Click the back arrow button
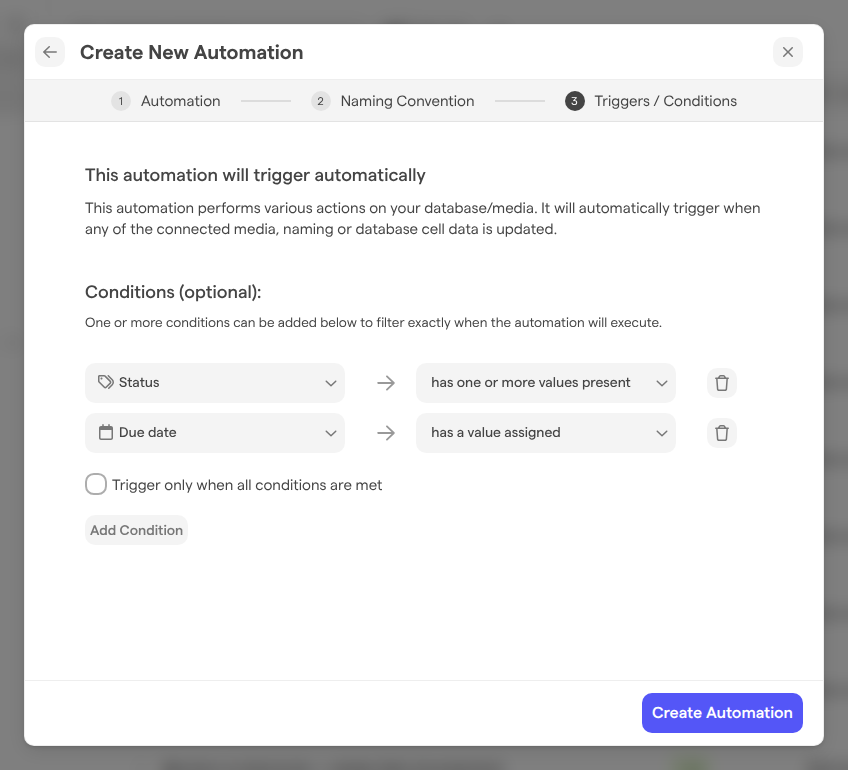 (x=50, y=52)
